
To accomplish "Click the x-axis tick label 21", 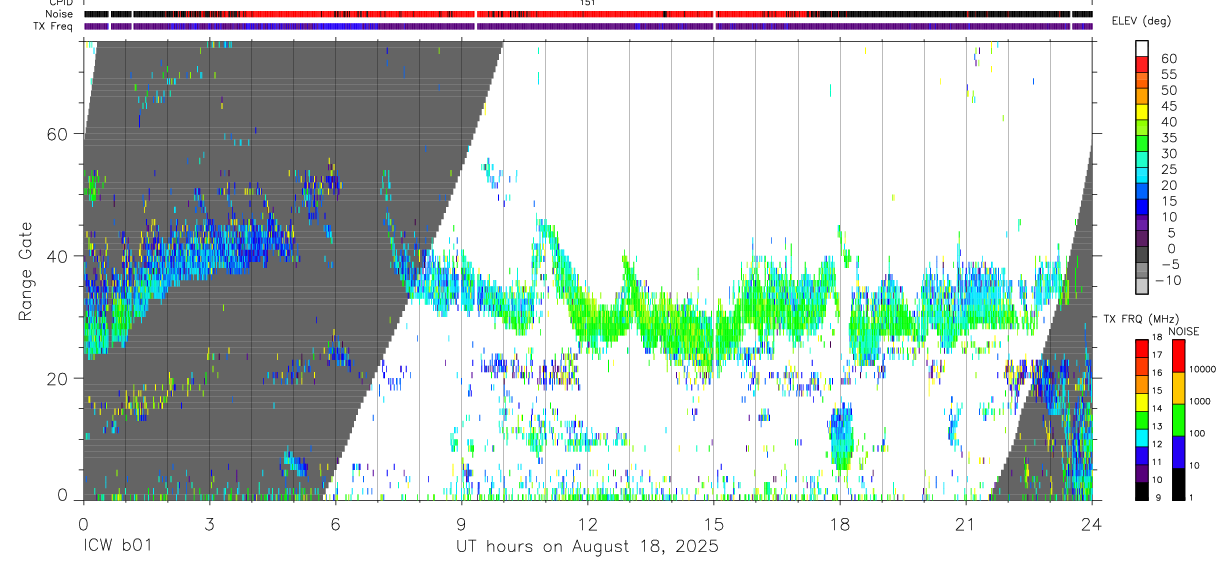I will 966,524.
